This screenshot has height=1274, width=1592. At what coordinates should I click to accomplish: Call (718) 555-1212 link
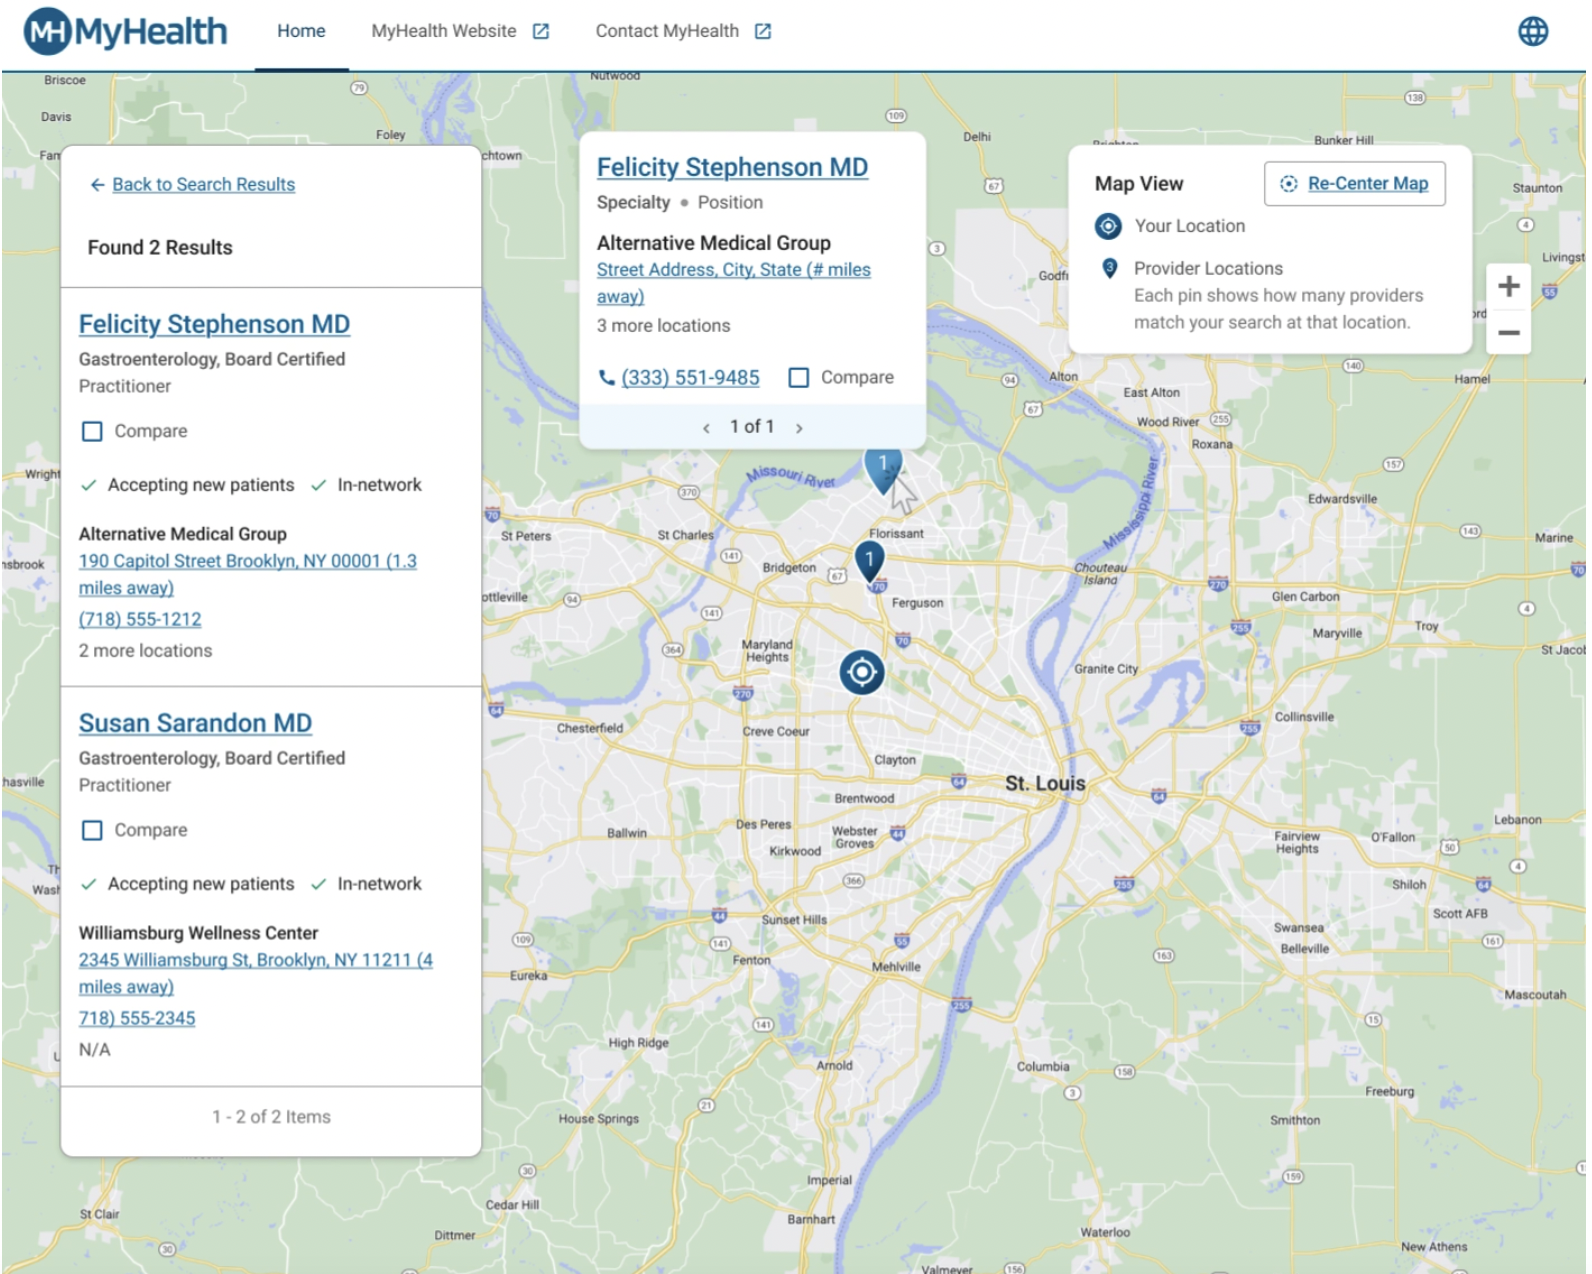pos(140,619)
